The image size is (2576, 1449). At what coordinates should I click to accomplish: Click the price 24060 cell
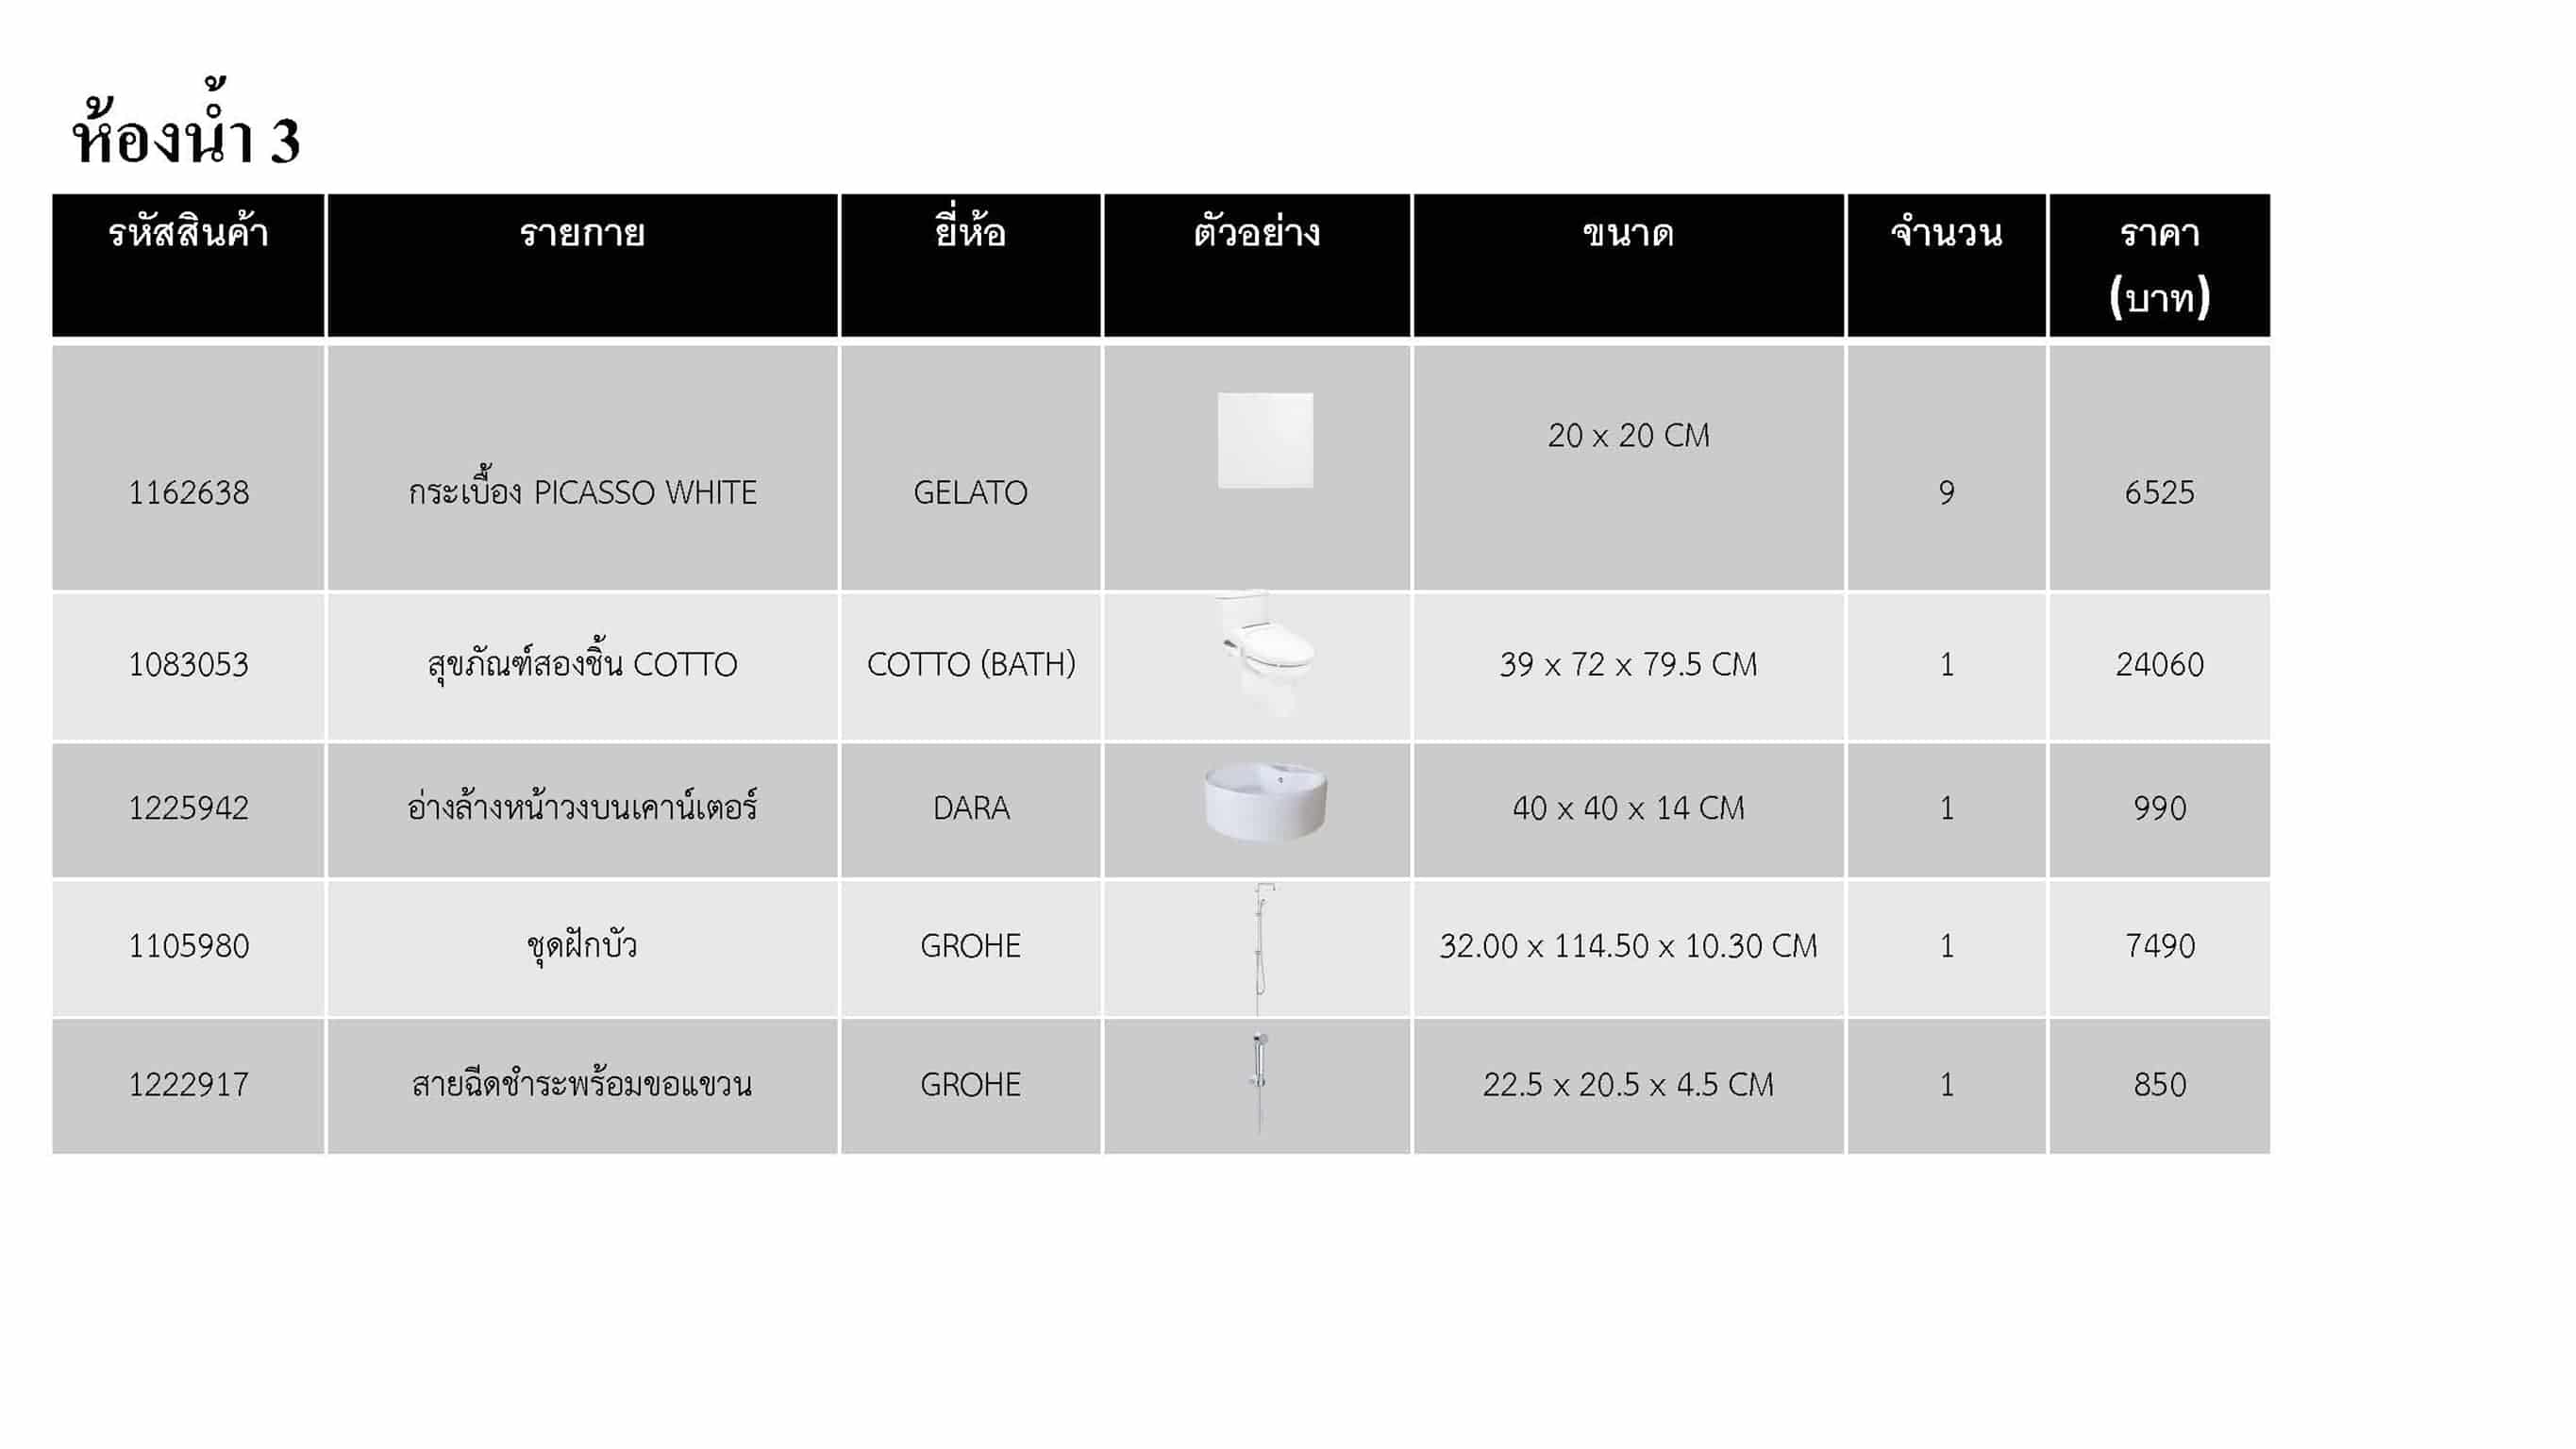point(2159,664)
